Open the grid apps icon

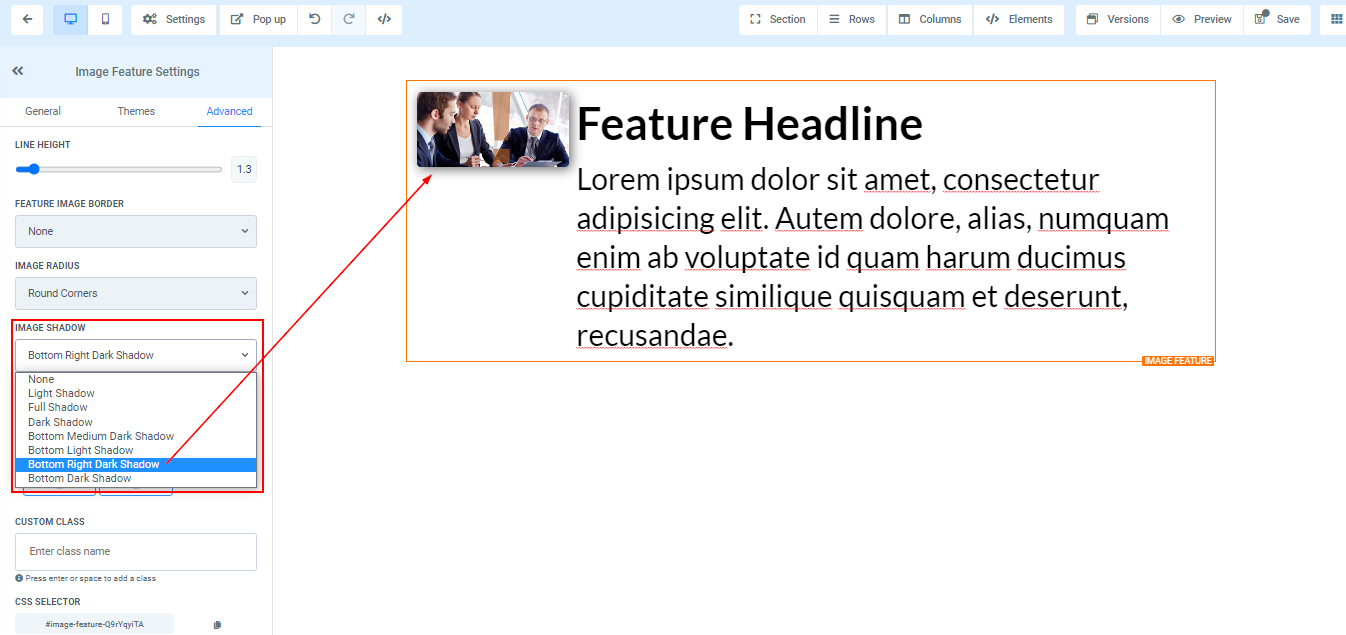(1336, 19)
